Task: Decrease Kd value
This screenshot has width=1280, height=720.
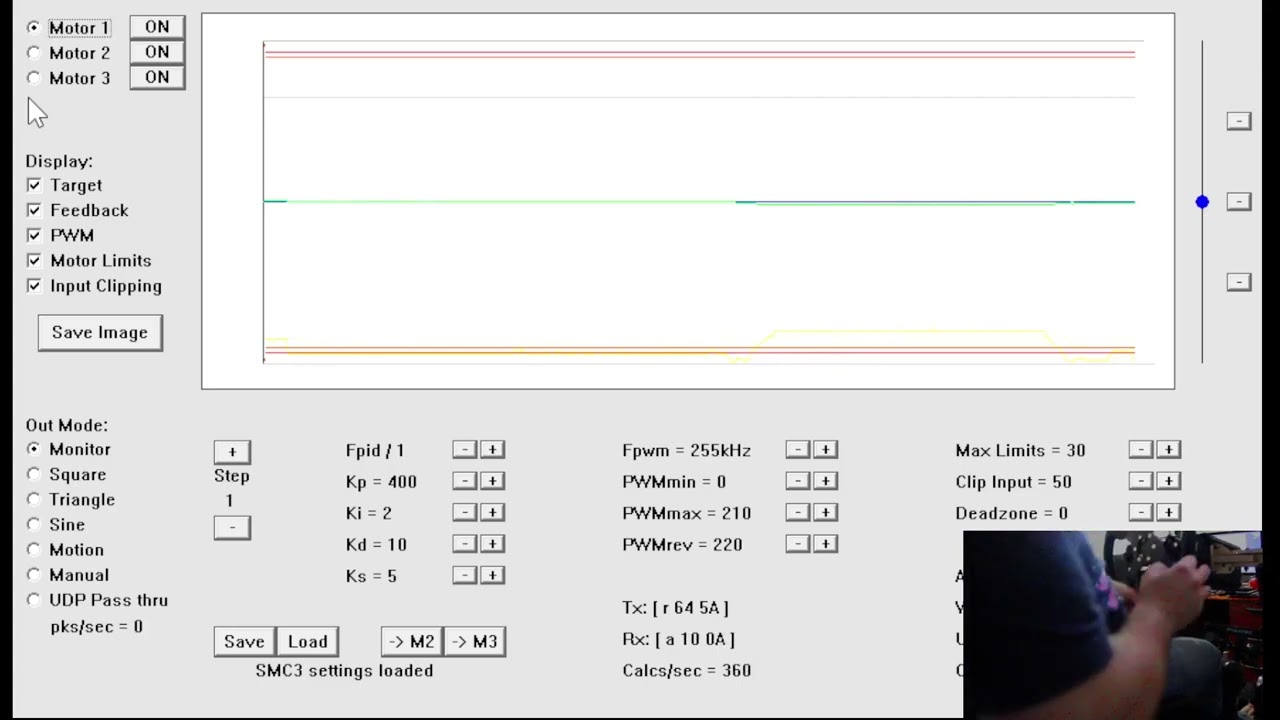Action: click(x=464, y=544)
